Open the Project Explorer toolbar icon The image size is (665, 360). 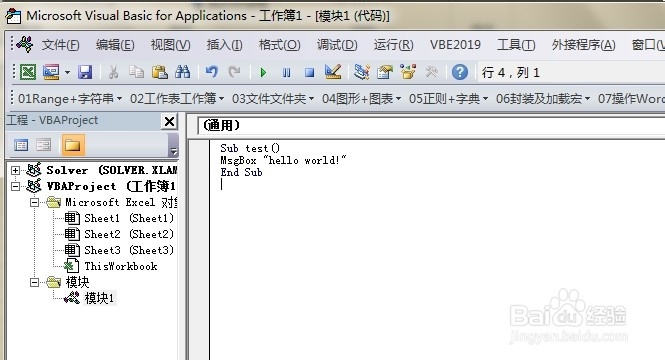362,72
